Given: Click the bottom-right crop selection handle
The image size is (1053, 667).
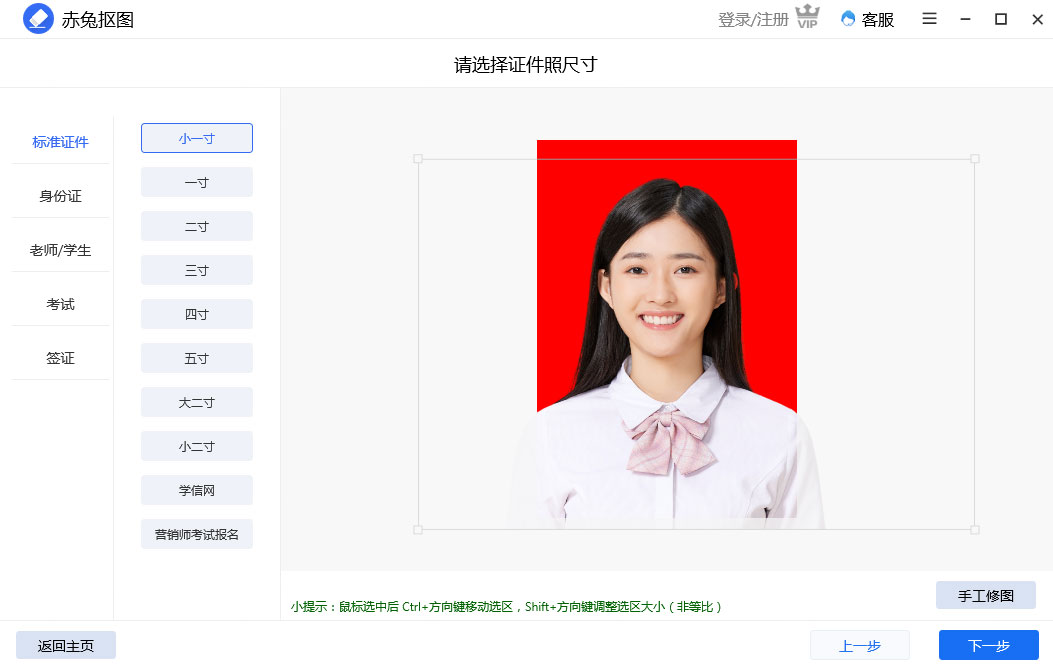Looking at the screenshot, I should point(975,529).
